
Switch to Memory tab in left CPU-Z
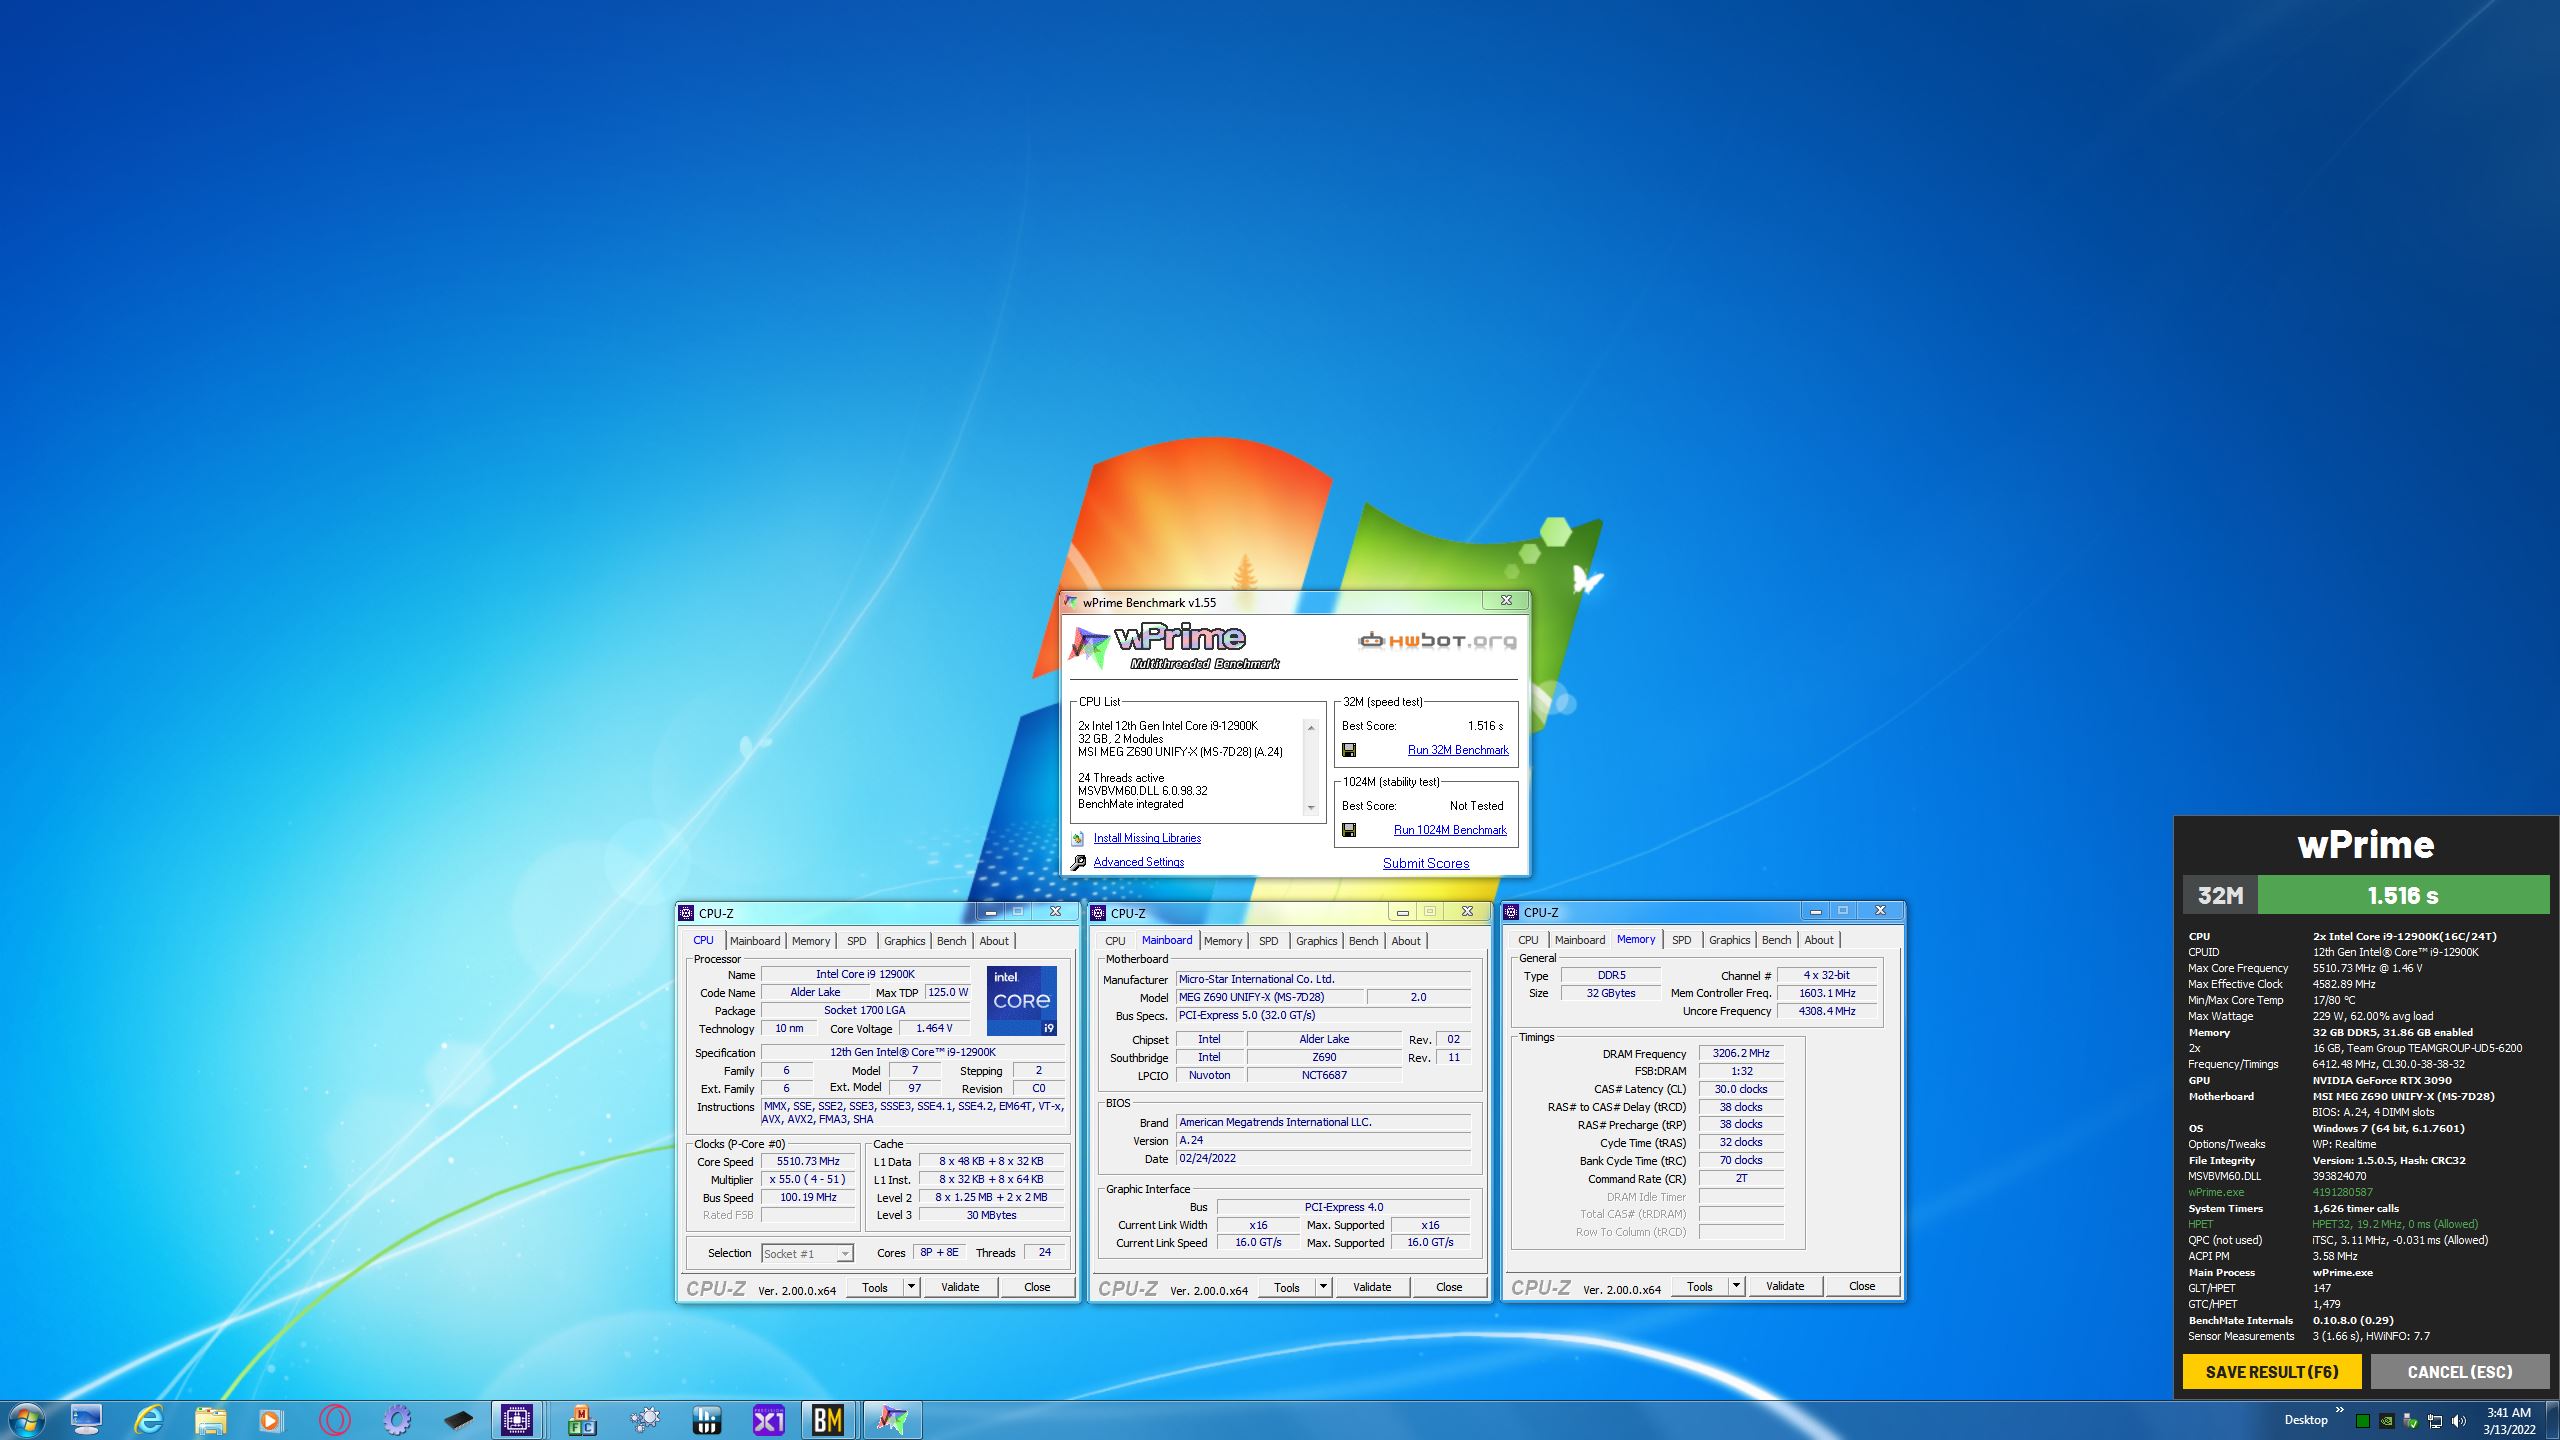(x=811, y=941)
